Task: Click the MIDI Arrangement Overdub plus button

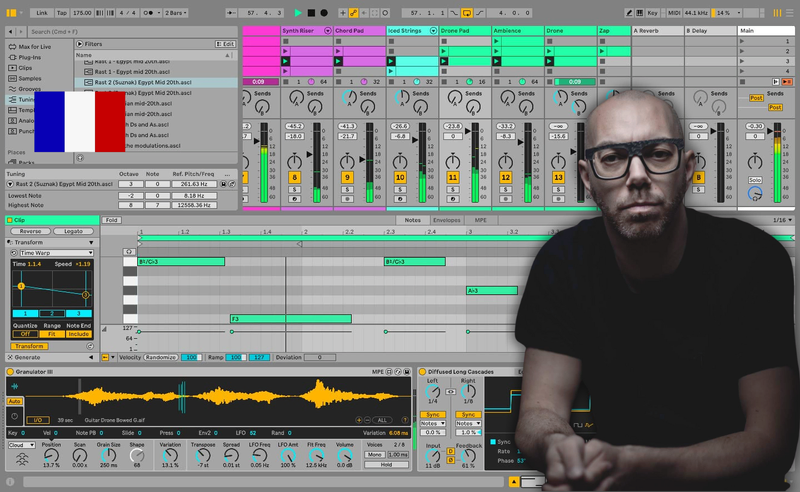Action: coord(342,13)
